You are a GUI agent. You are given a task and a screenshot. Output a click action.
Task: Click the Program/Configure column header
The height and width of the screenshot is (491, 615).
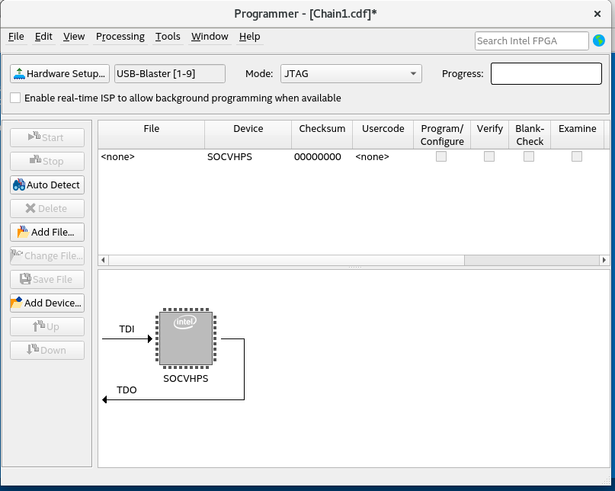[442, 135]
